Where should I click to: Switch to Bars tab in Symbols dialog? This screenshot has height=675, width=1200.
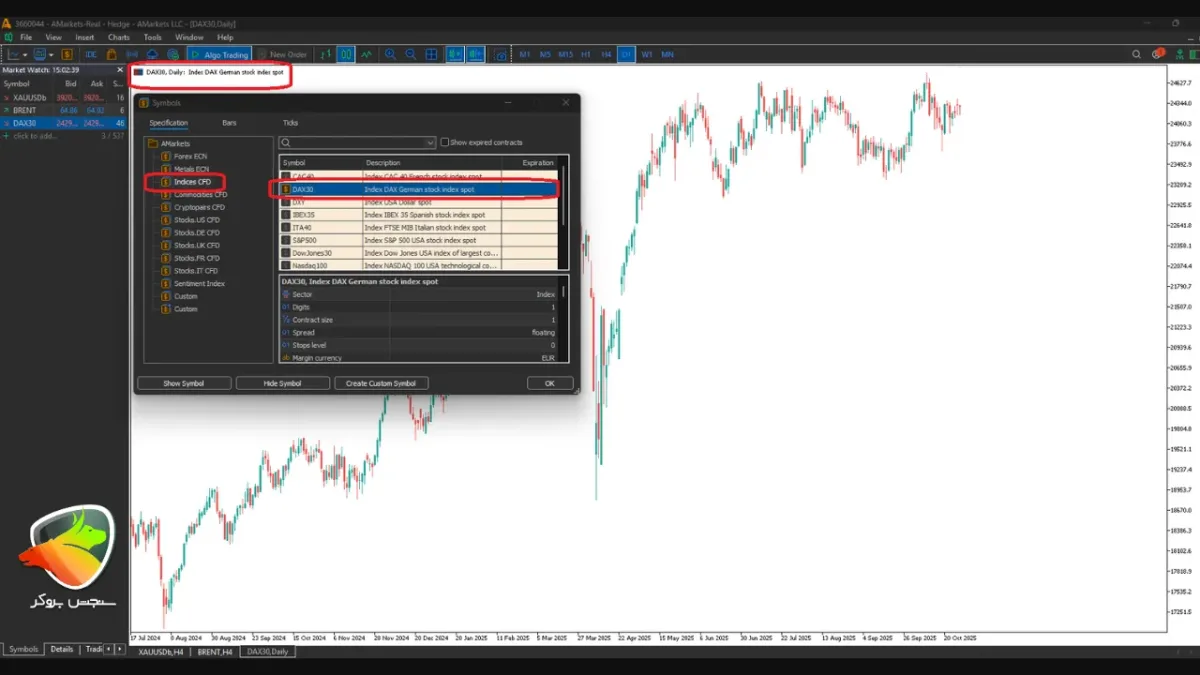[229, 123]
